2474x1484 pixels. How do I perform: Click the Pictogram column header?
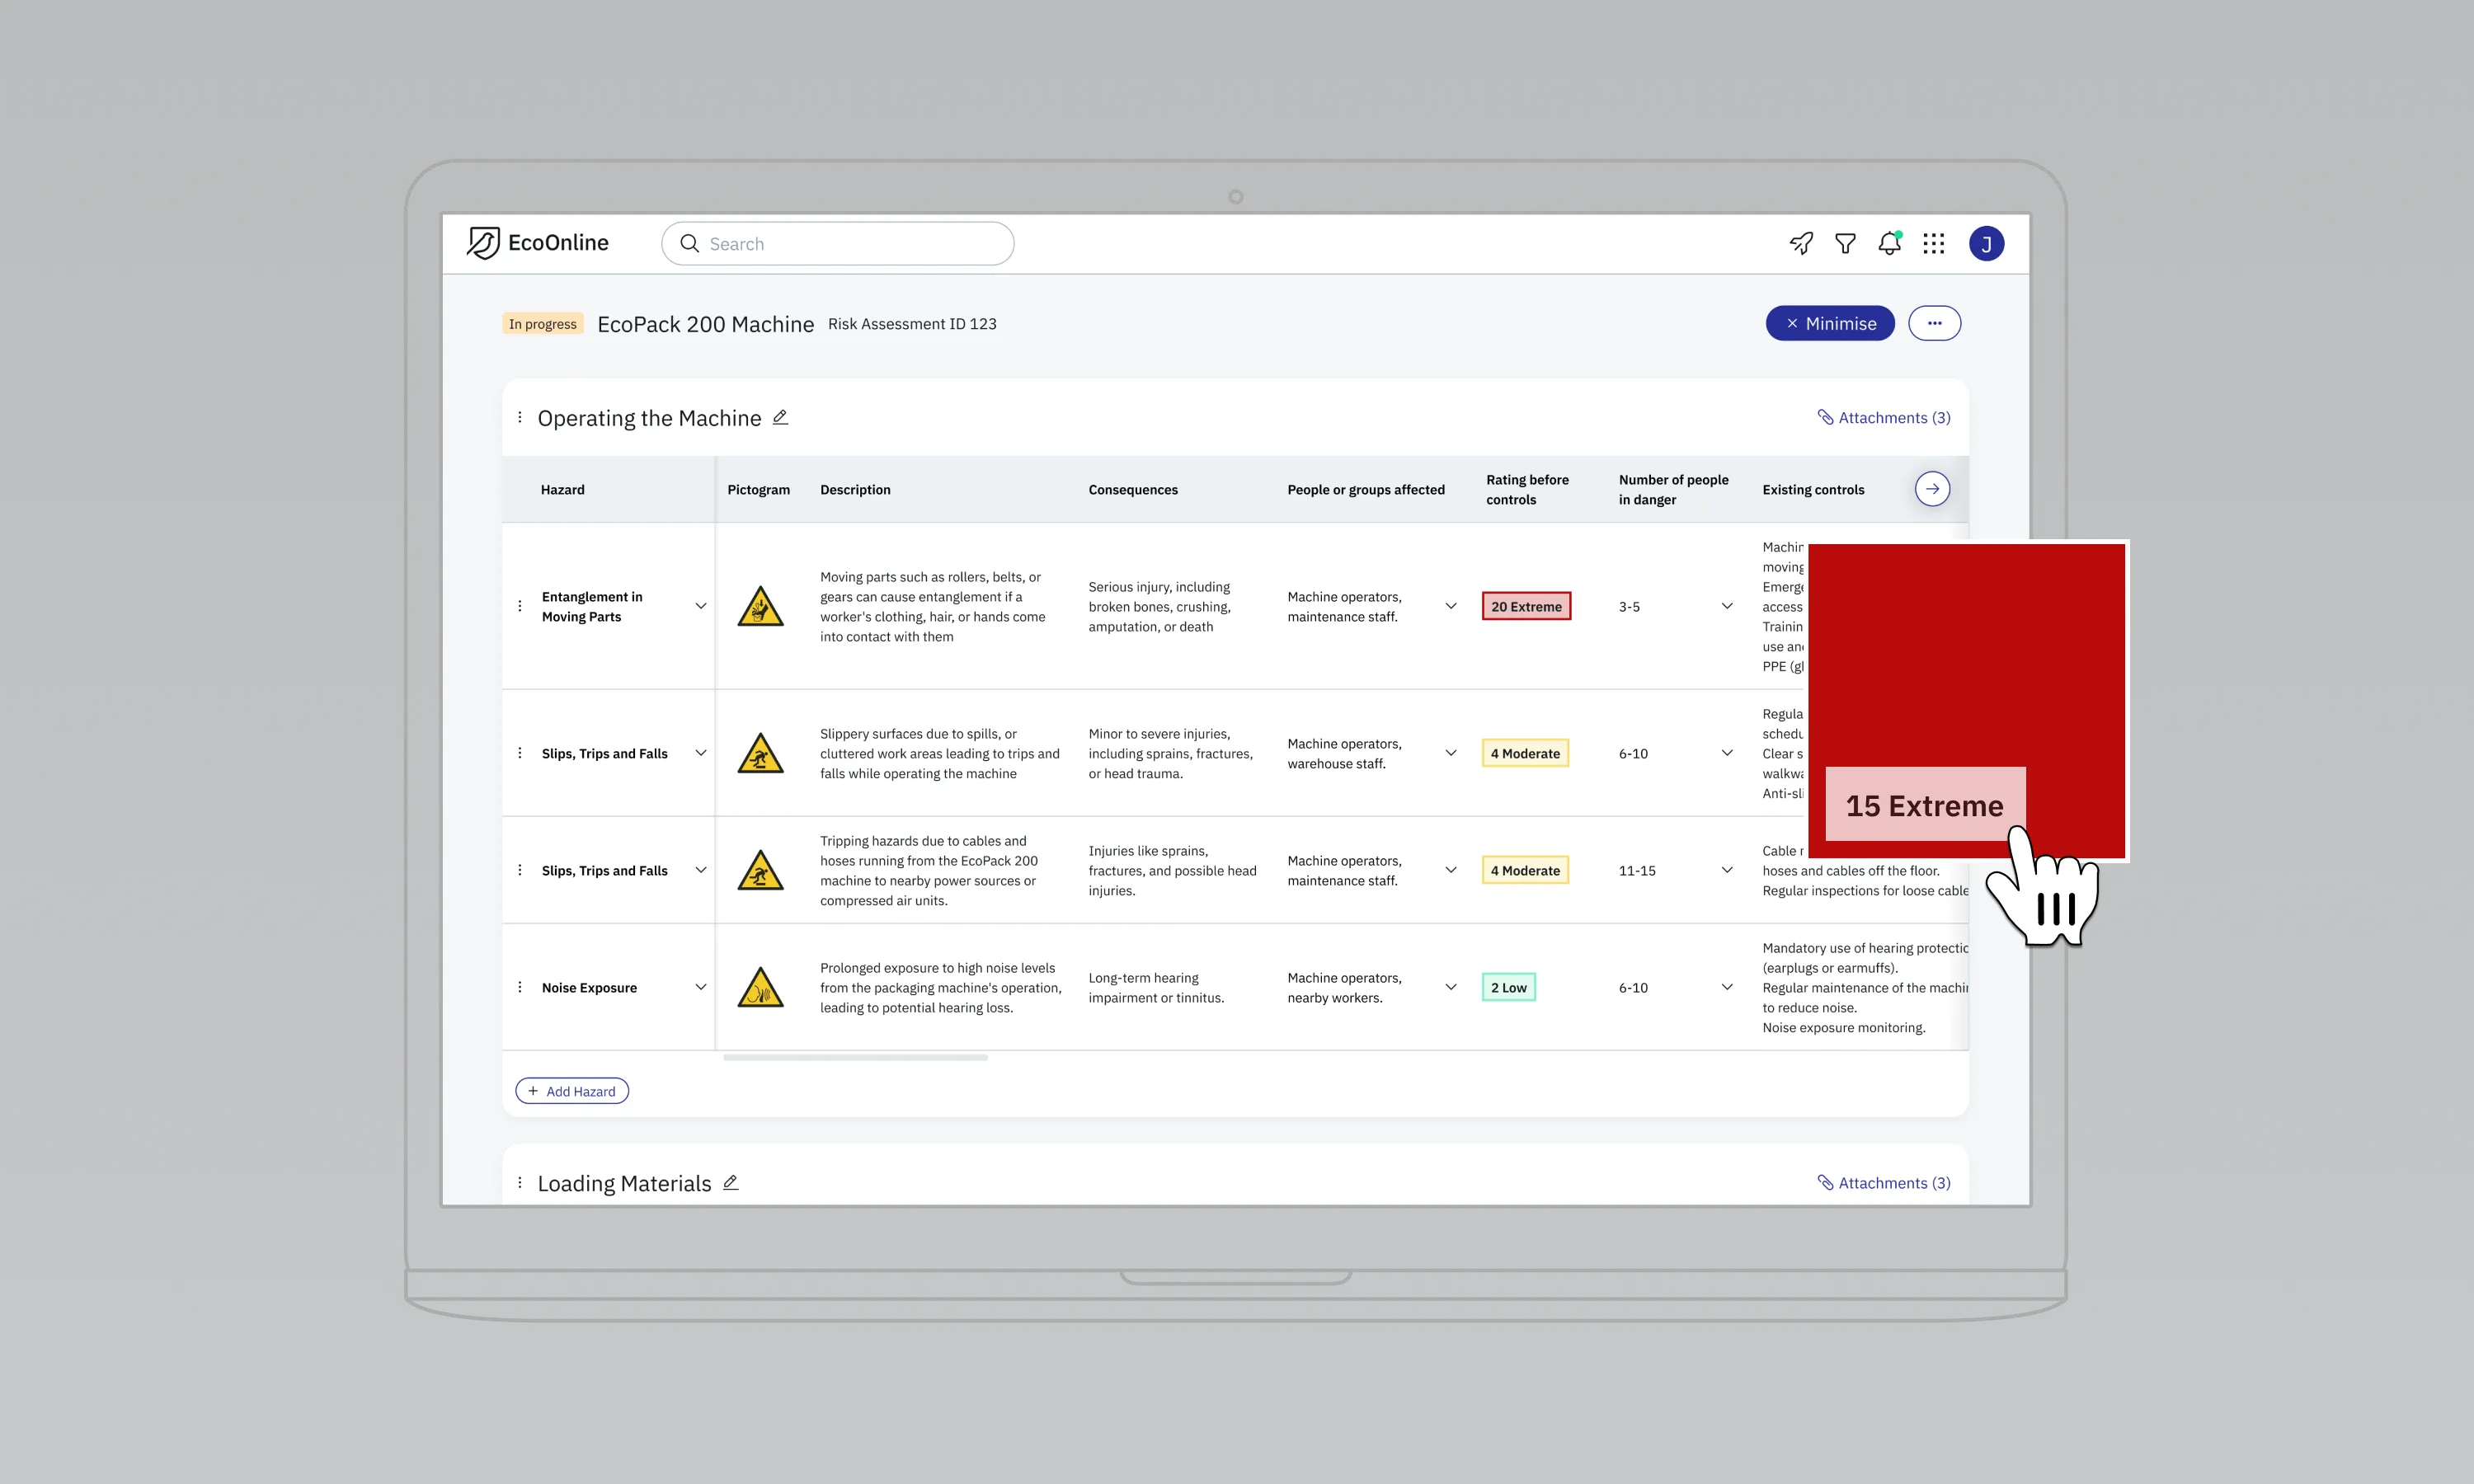pos(758,489)
